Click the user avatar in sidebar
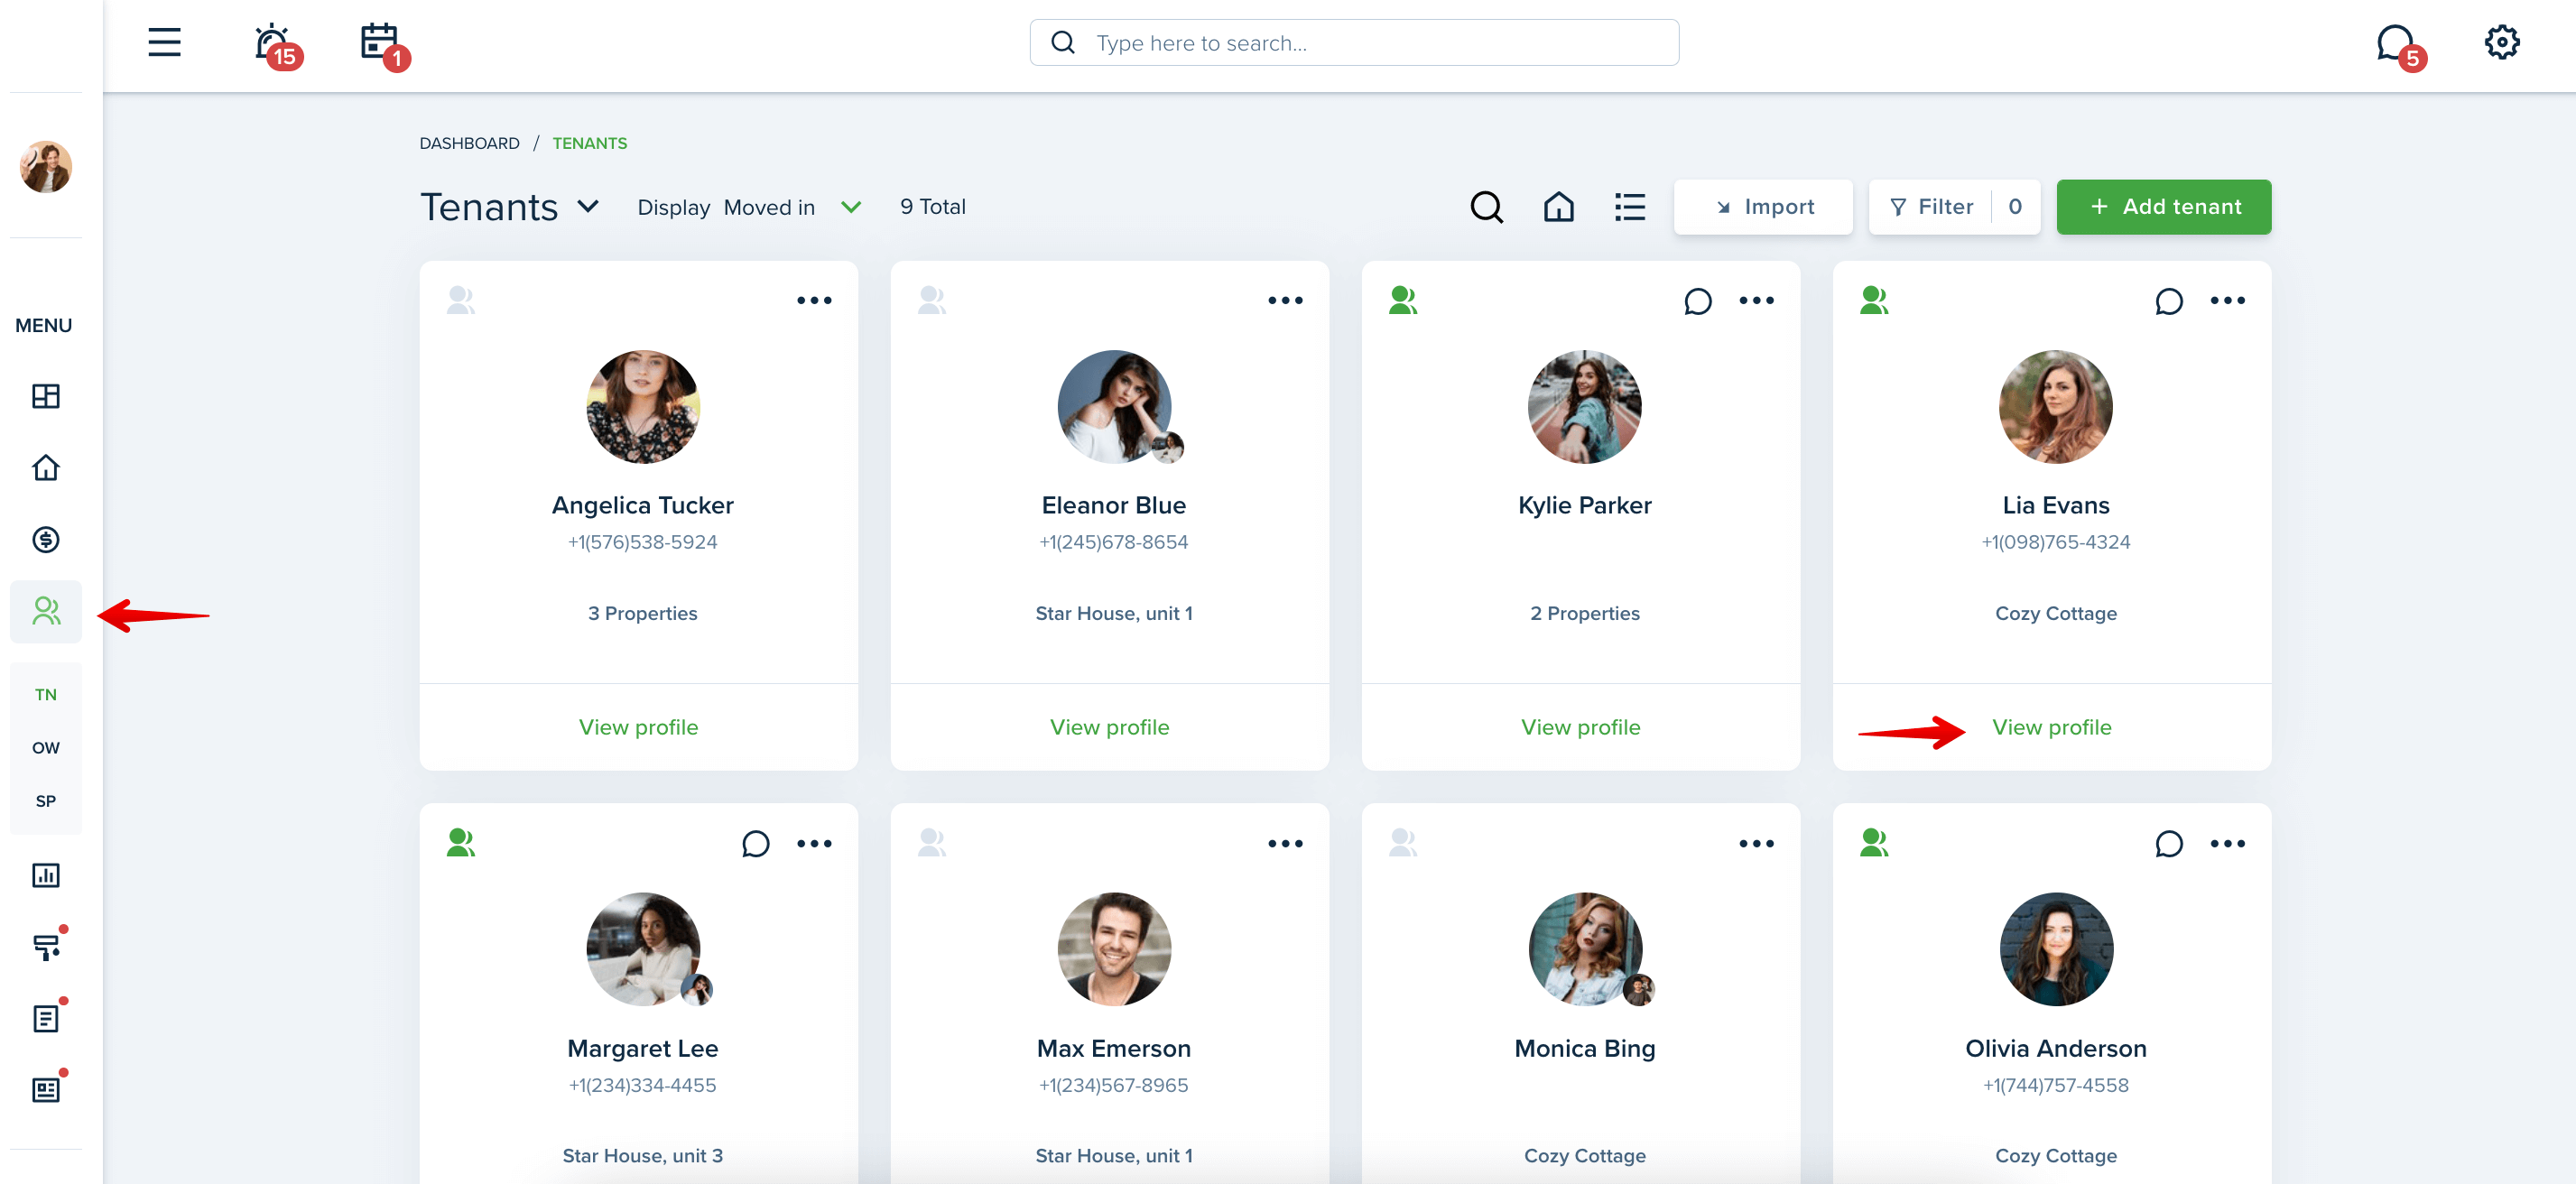The width and height of the screenshot is (2576, 1184). 46,166
